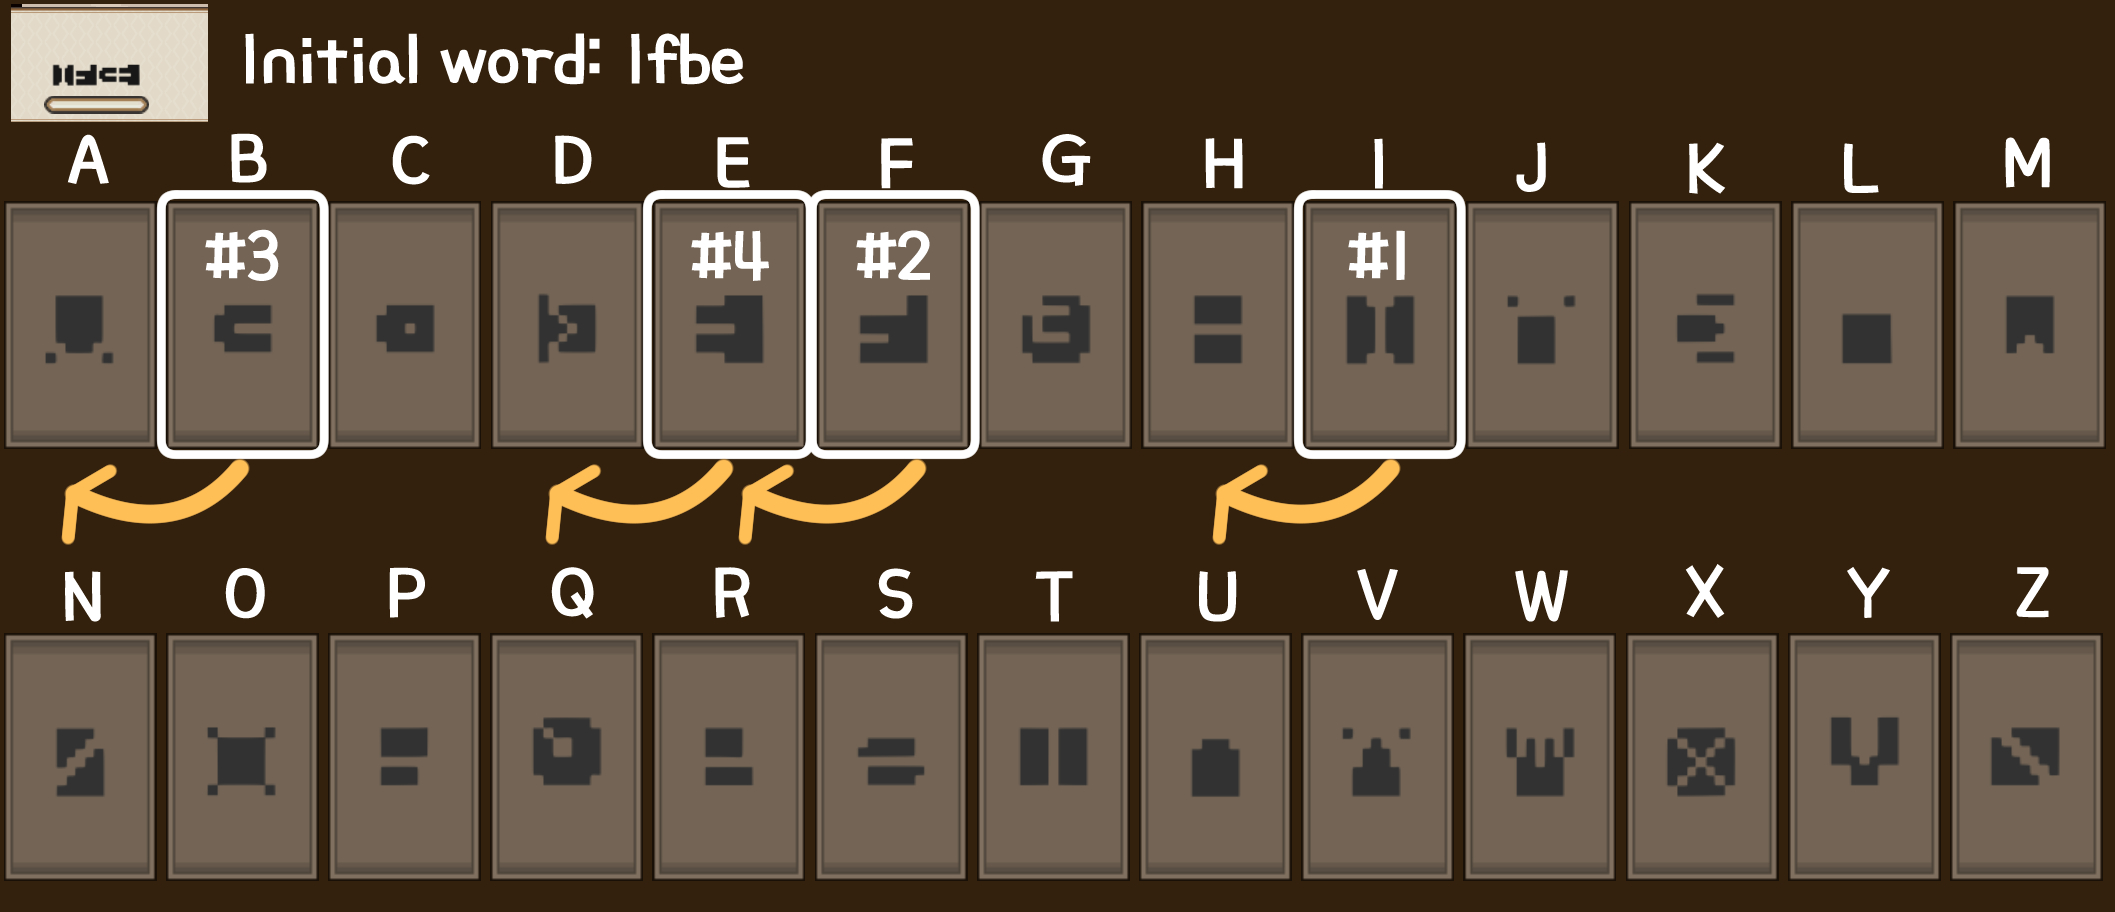
Task: Pick the glyph tile under letter M
Action: 2029,325
